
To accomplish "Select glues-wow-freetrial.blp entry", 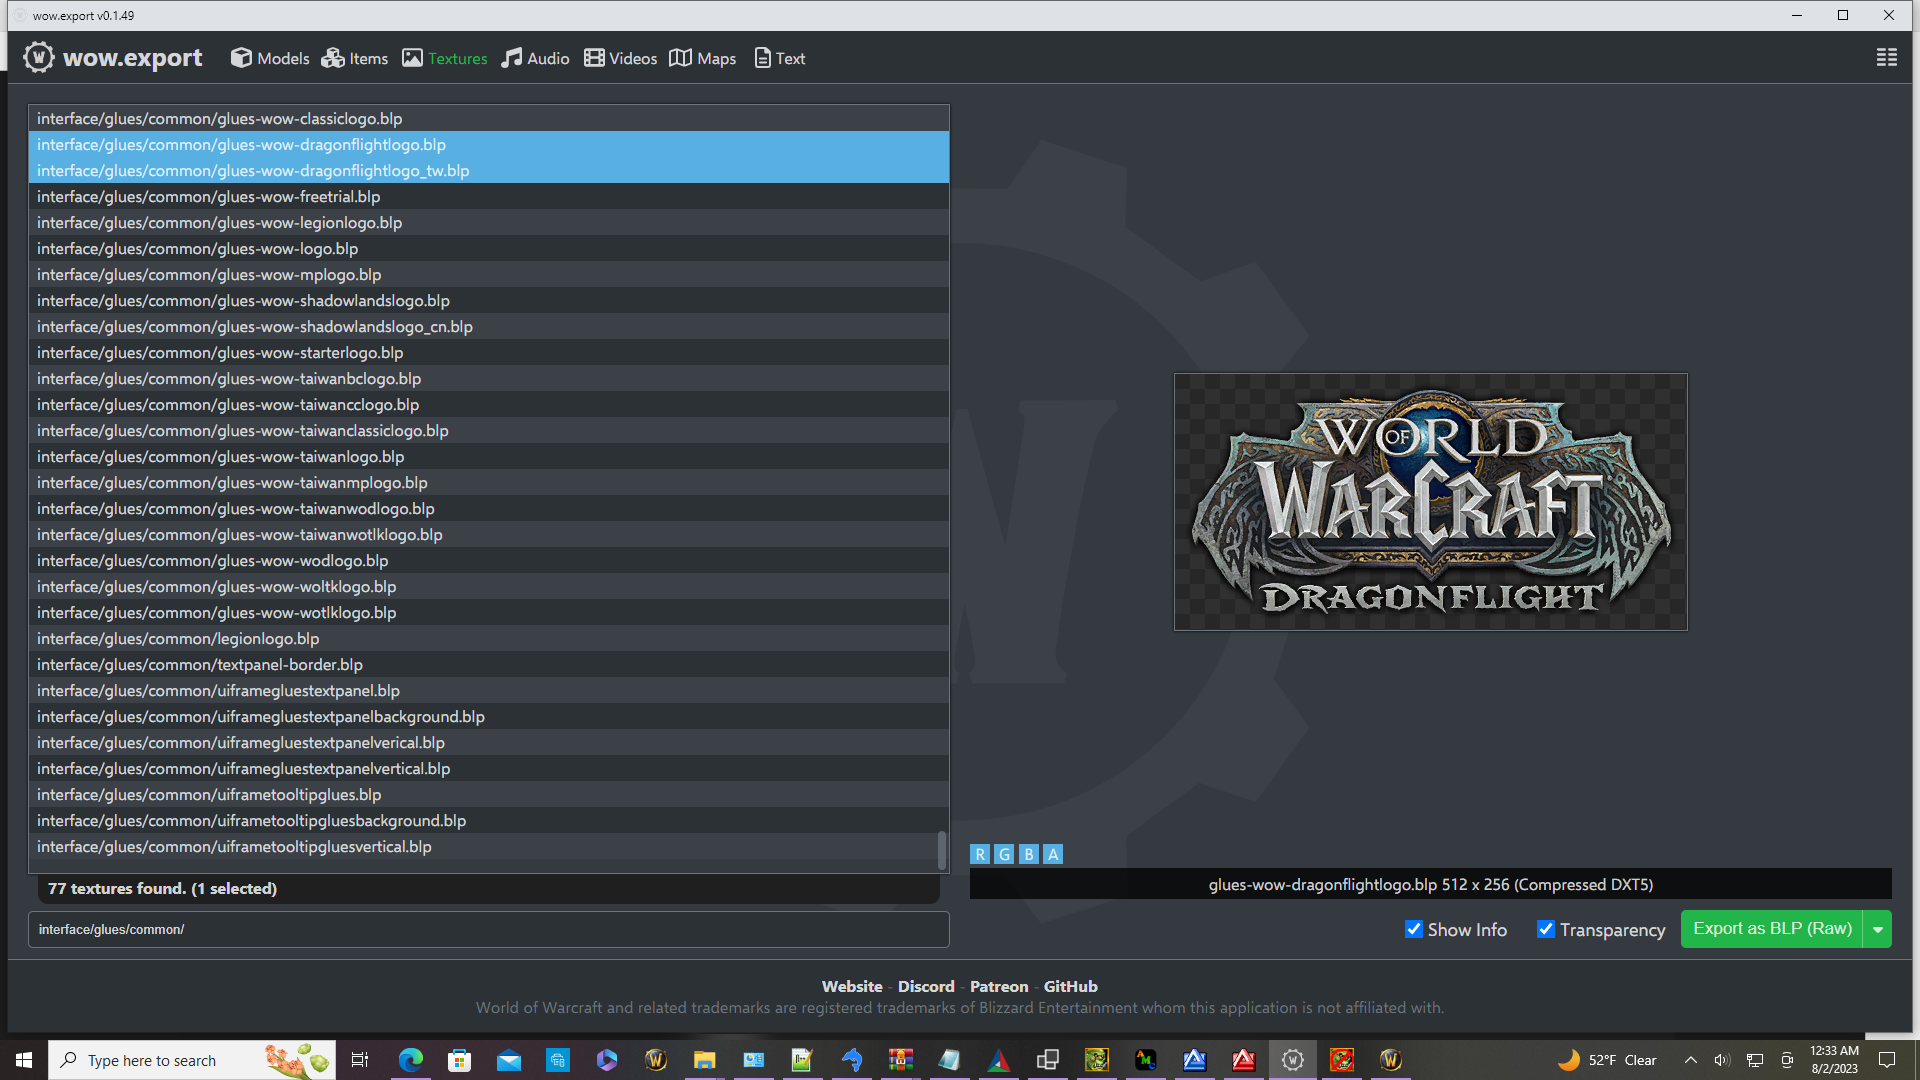I will [x=489, y=196].
